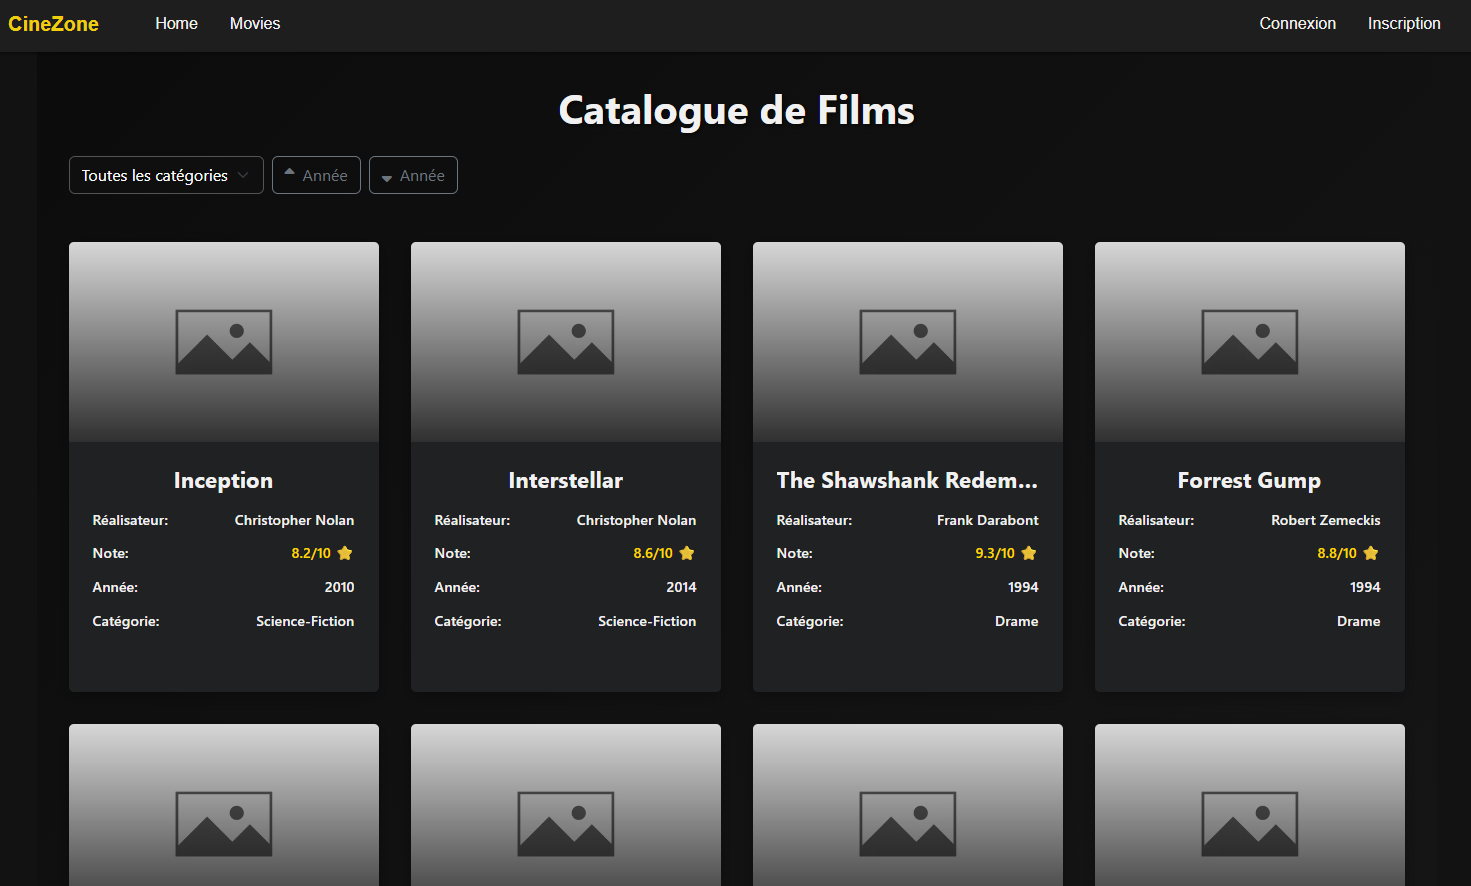
Task: Open the Inception movie title
Action: click(223, 481)
